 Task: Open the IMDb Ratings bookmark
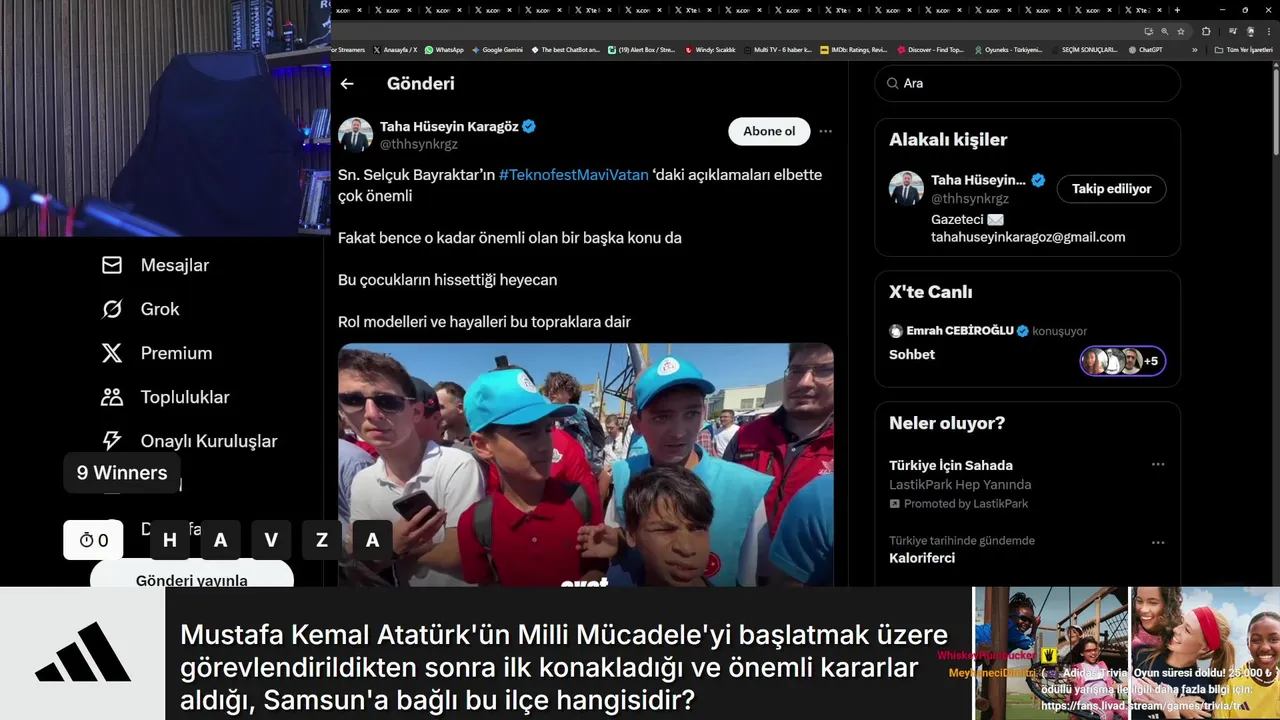[853, 49]
